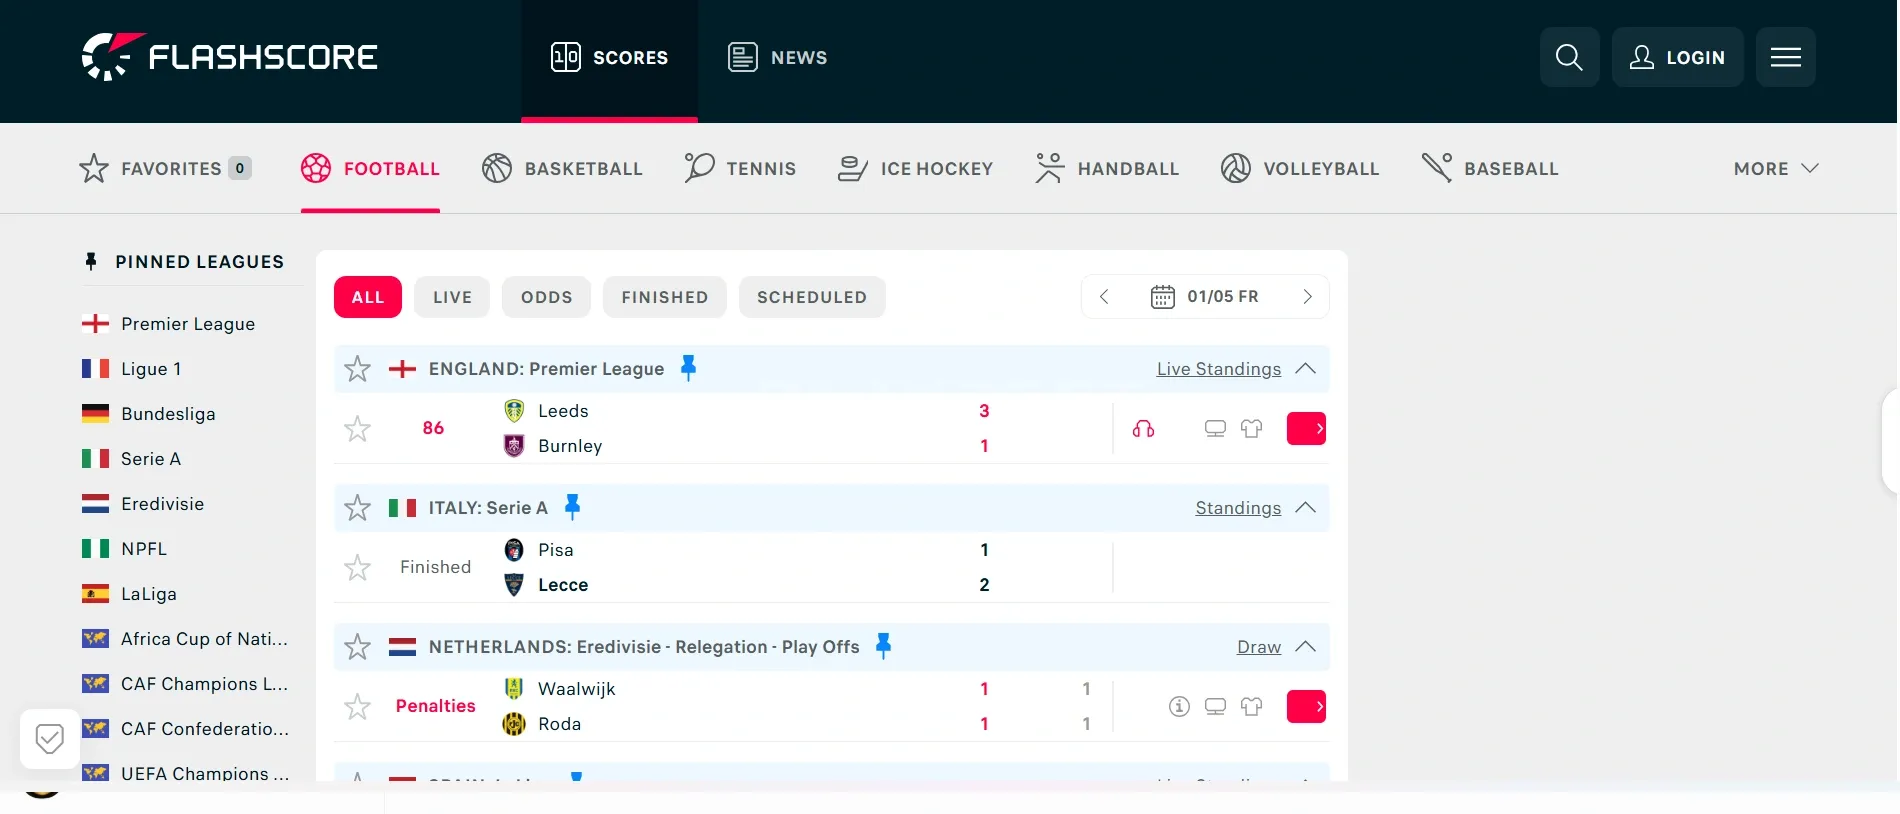Collapse the Eredivisie Relegation section chevron
The image size is (1900, 814).
[1305, 647]
